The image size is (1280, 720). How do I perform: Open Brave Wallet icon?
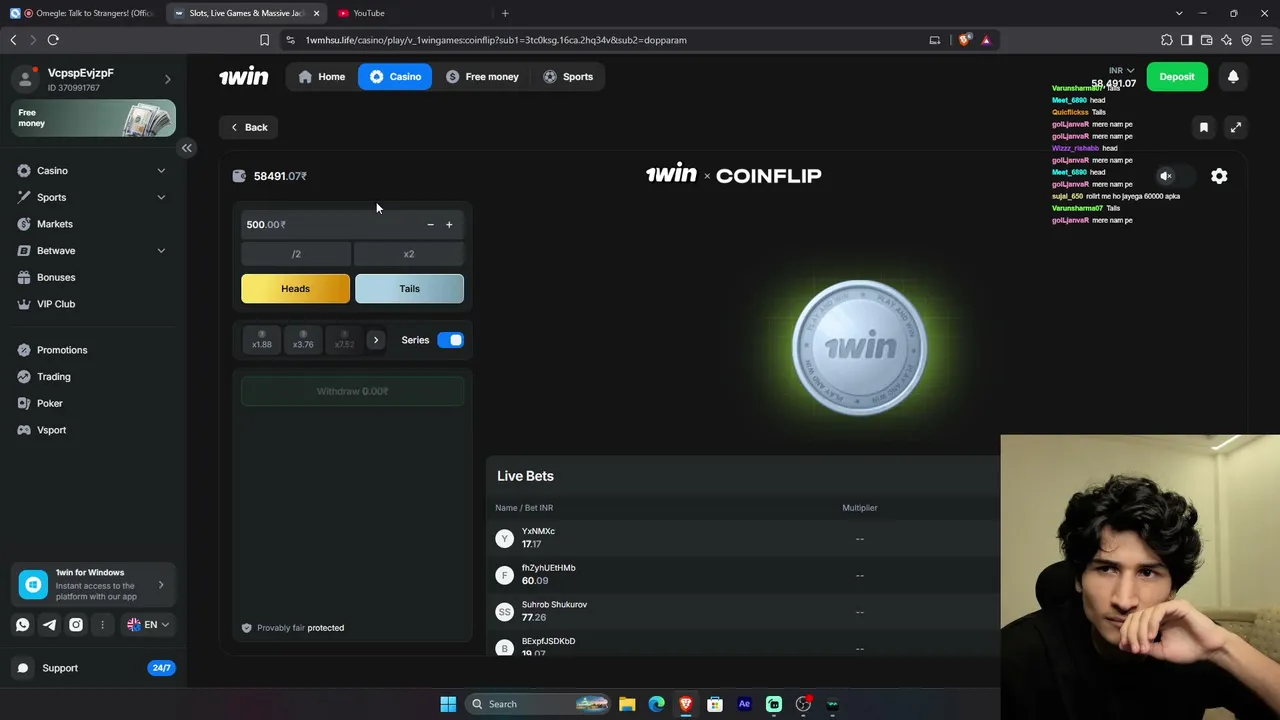tap(1206, 40)
